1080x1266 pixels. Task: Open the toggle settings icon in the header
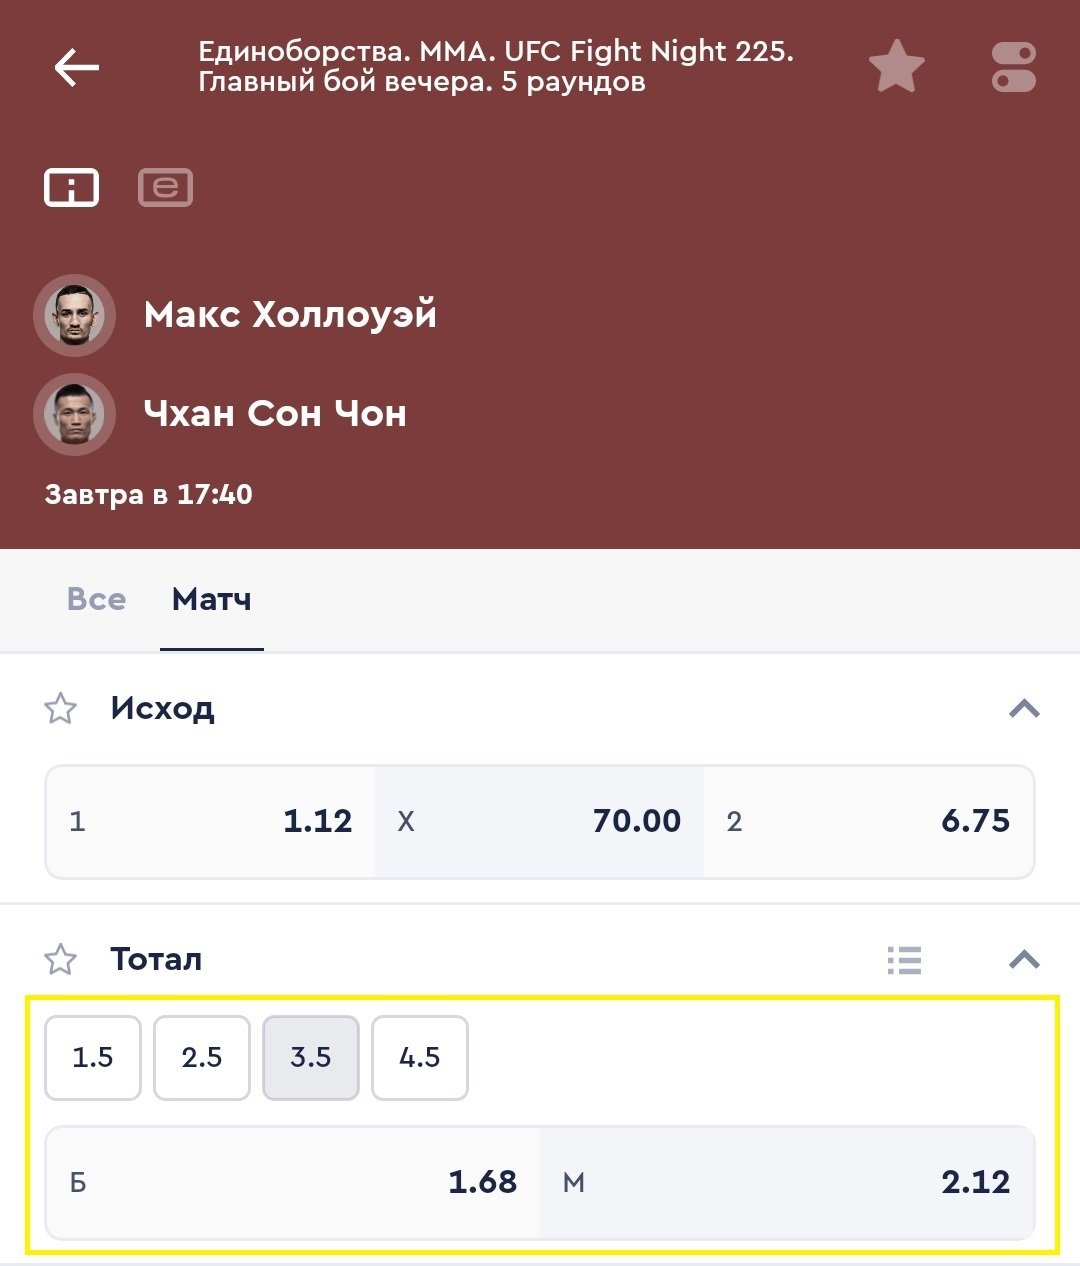pos(1013,67)
